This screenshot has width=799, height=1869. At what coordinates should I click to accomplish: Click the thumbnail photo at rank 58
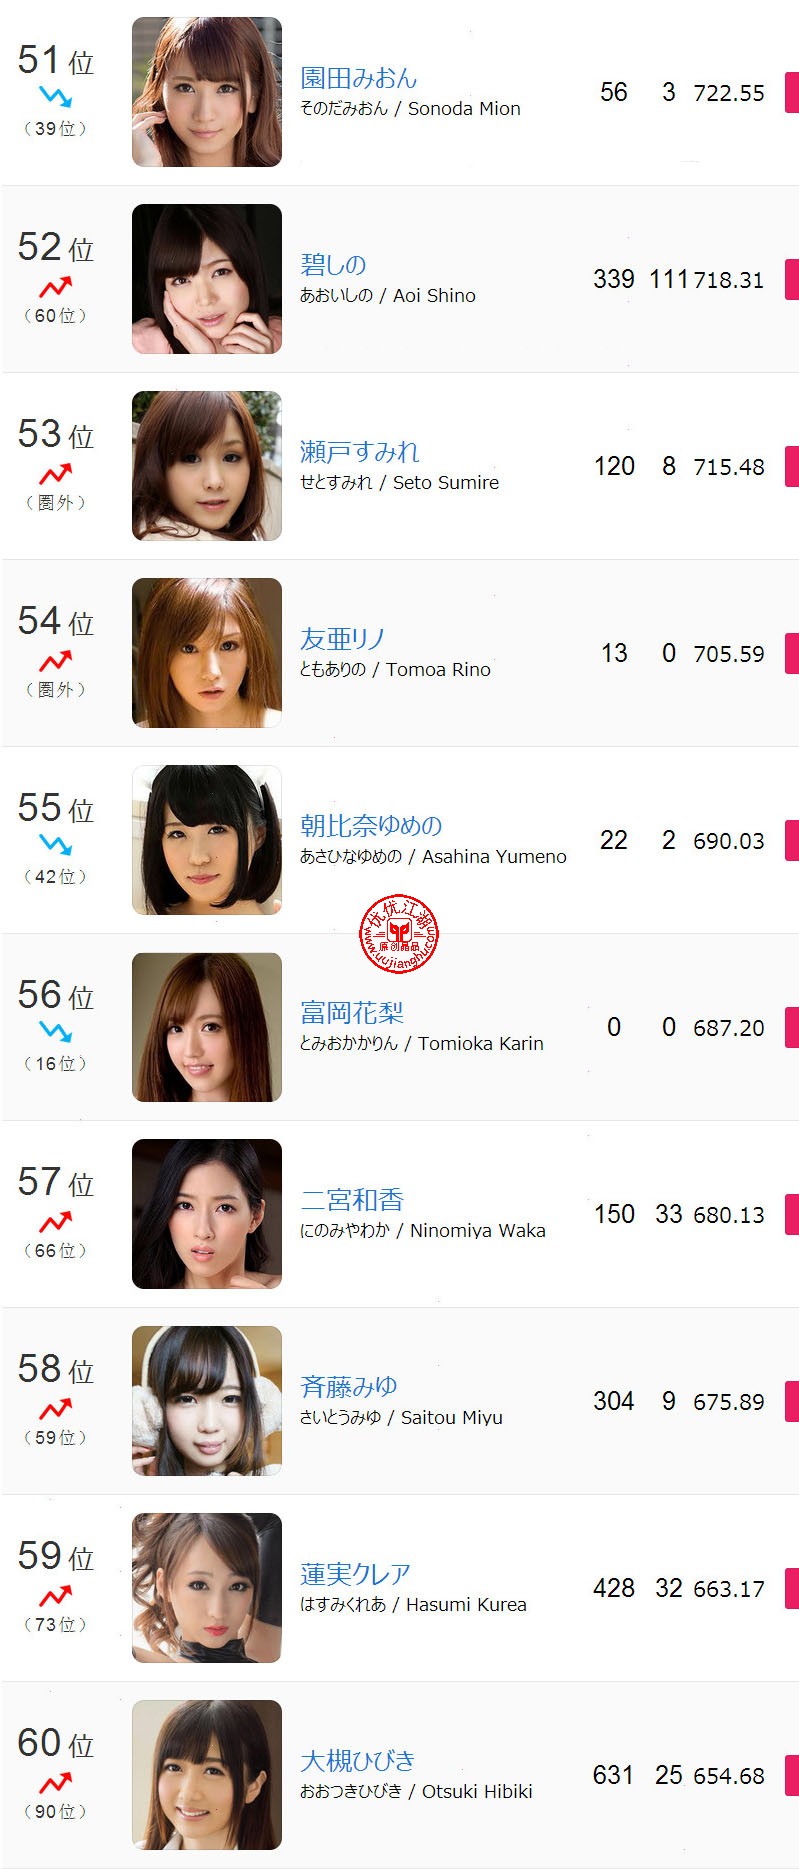207,1401
